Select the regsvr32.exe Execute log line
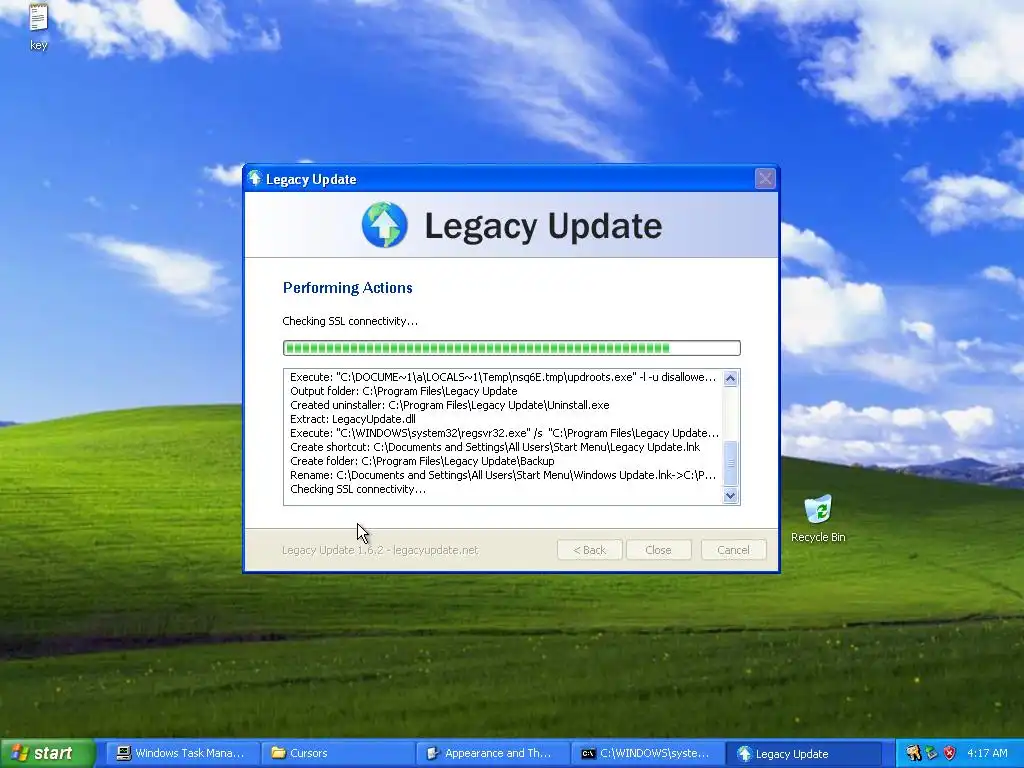This screenshot has height=768, width=1024. (504, 433)
